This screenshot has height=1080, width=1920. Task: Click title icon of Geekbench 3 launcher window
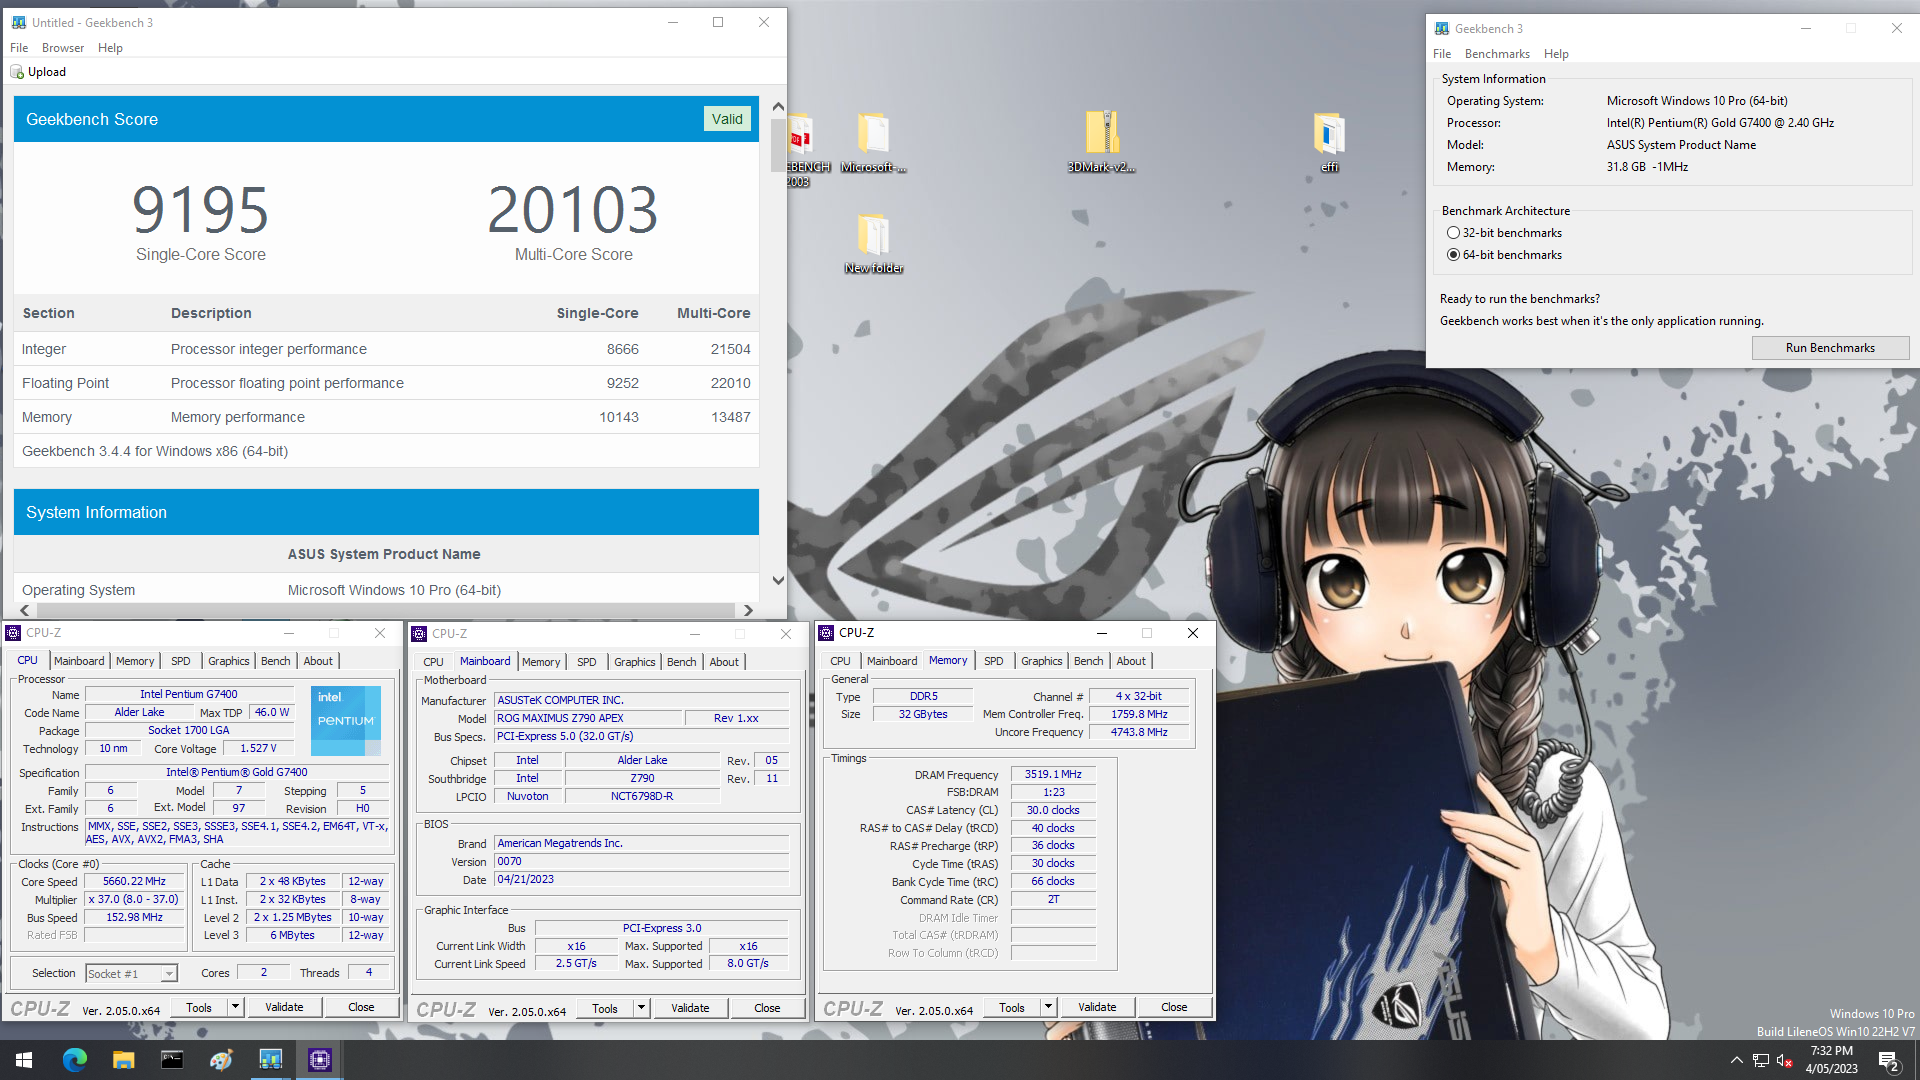(1442, 28)
